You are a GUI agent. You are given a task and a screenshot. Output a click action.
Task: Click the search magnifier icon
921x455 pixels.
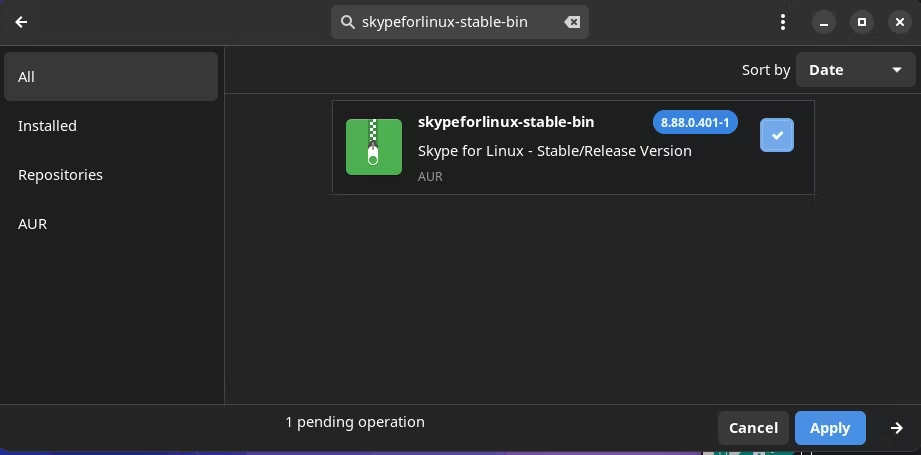[348, 22]
